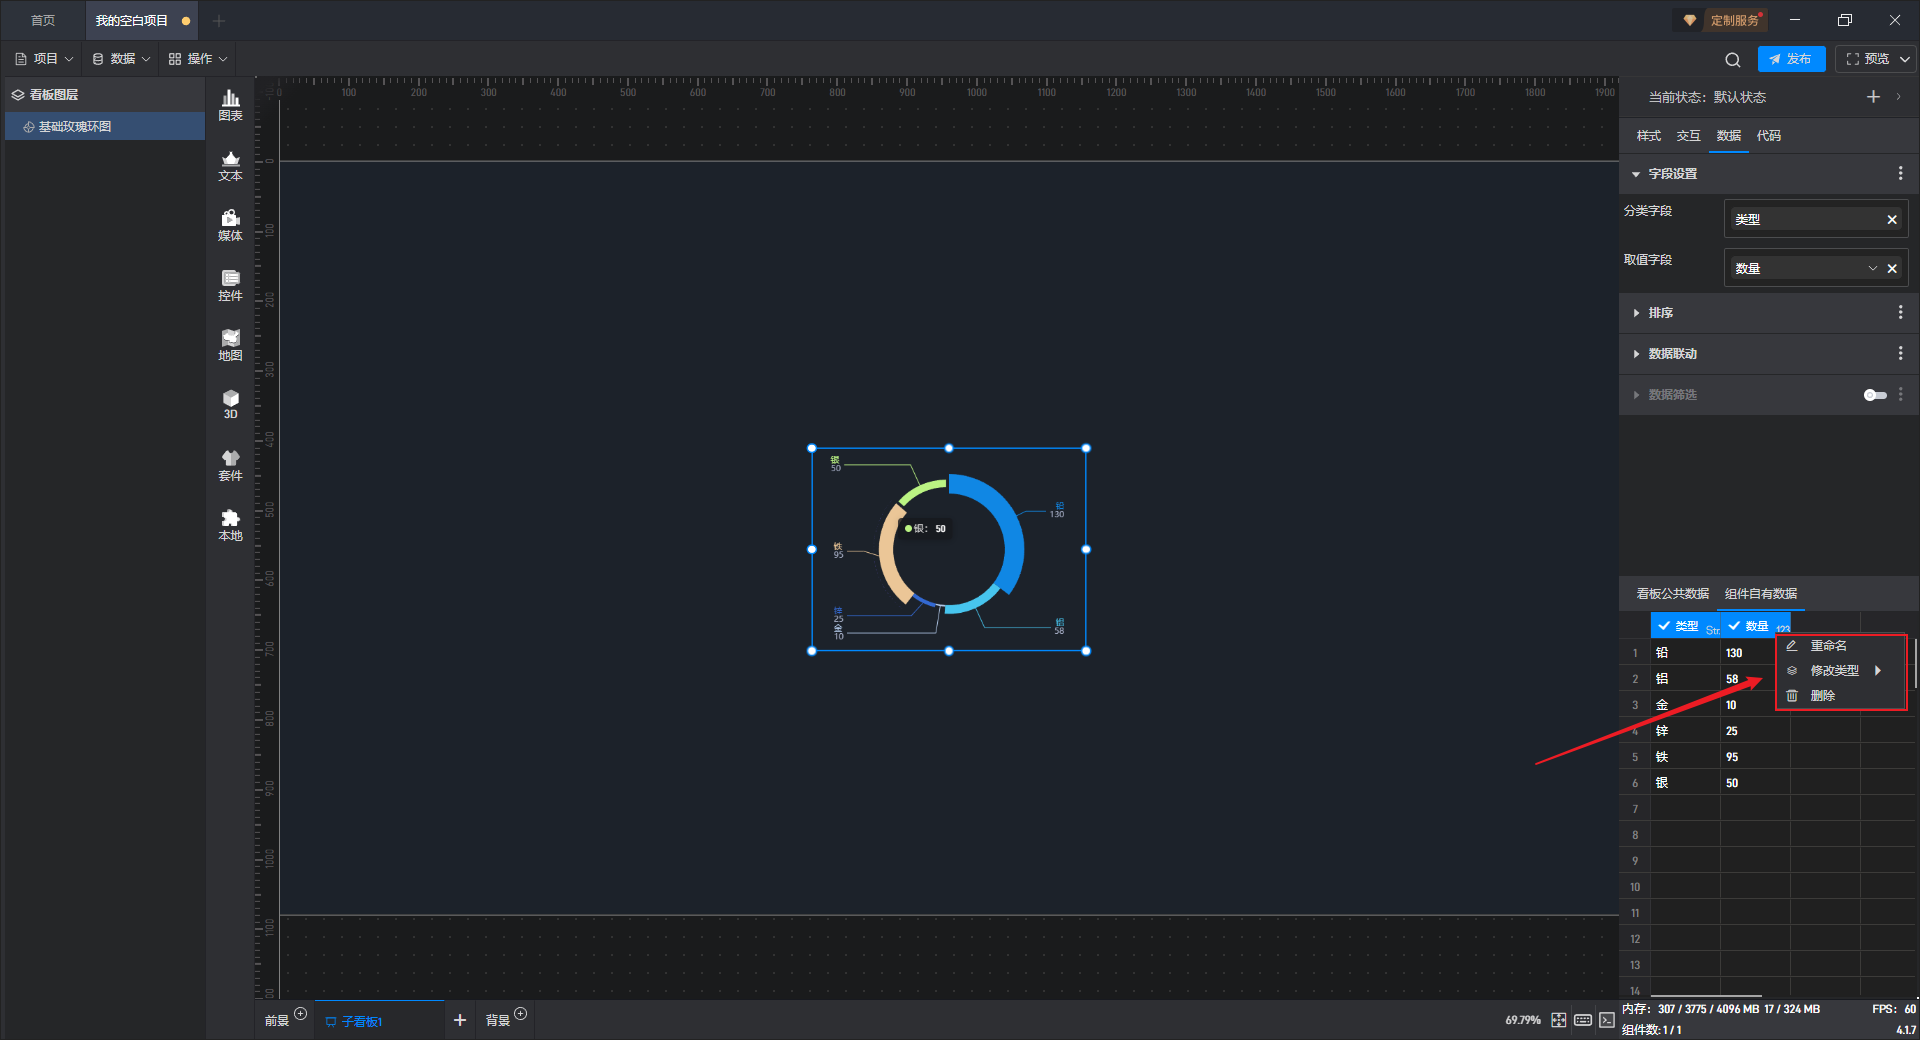Add a new state with plus icon
Viewport: 1920px width, 1040px height.
coord(1873,97)
